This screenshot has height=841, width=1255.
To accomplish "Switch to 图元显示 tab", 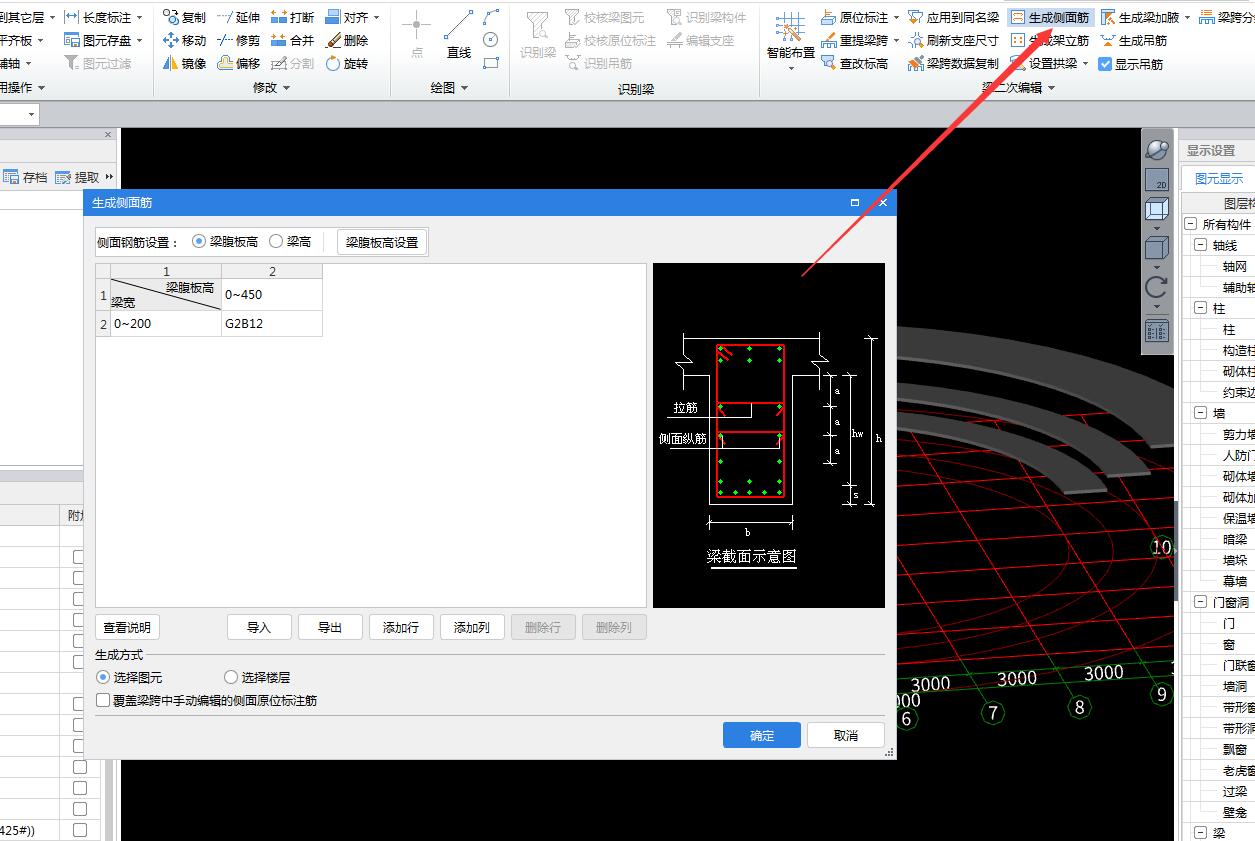I will pos(1218,179).
